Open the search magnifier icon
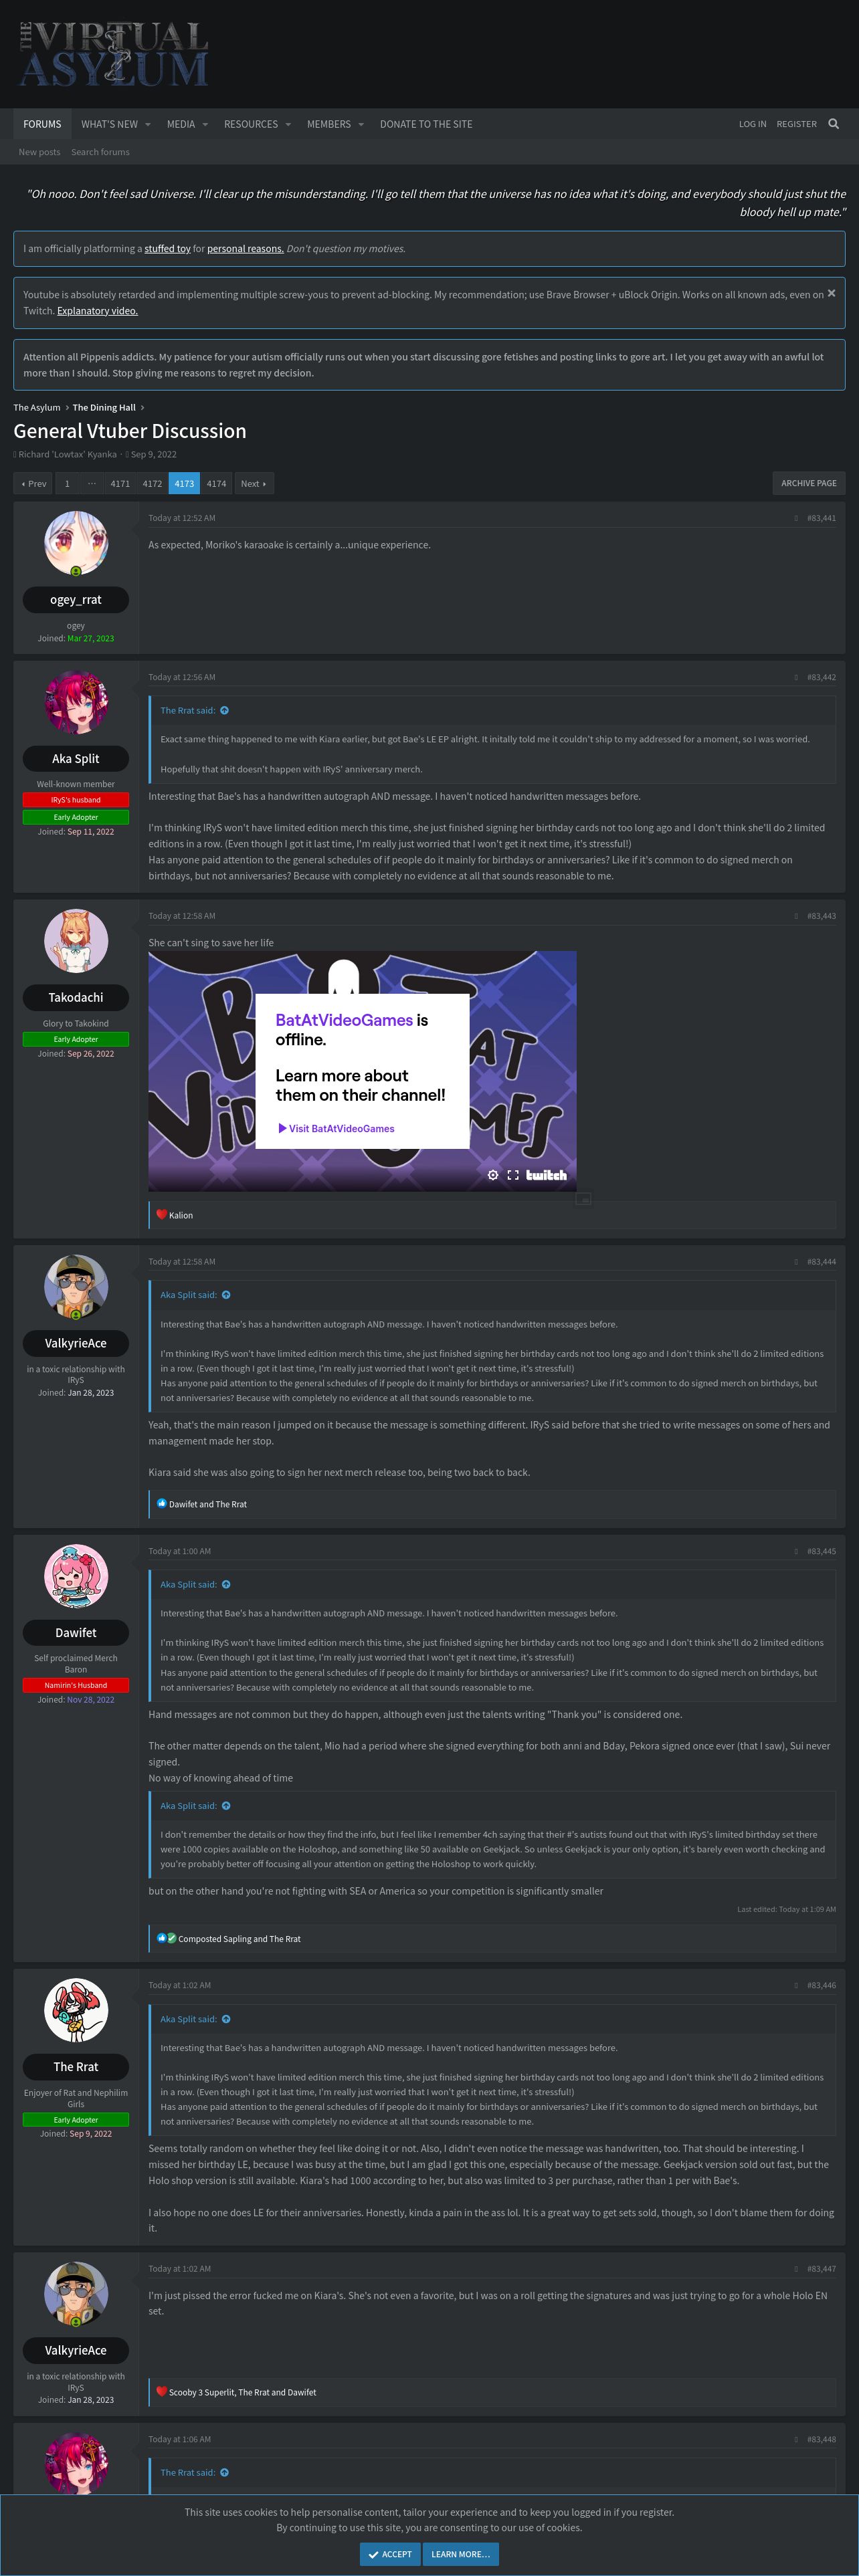 [833, 124]
